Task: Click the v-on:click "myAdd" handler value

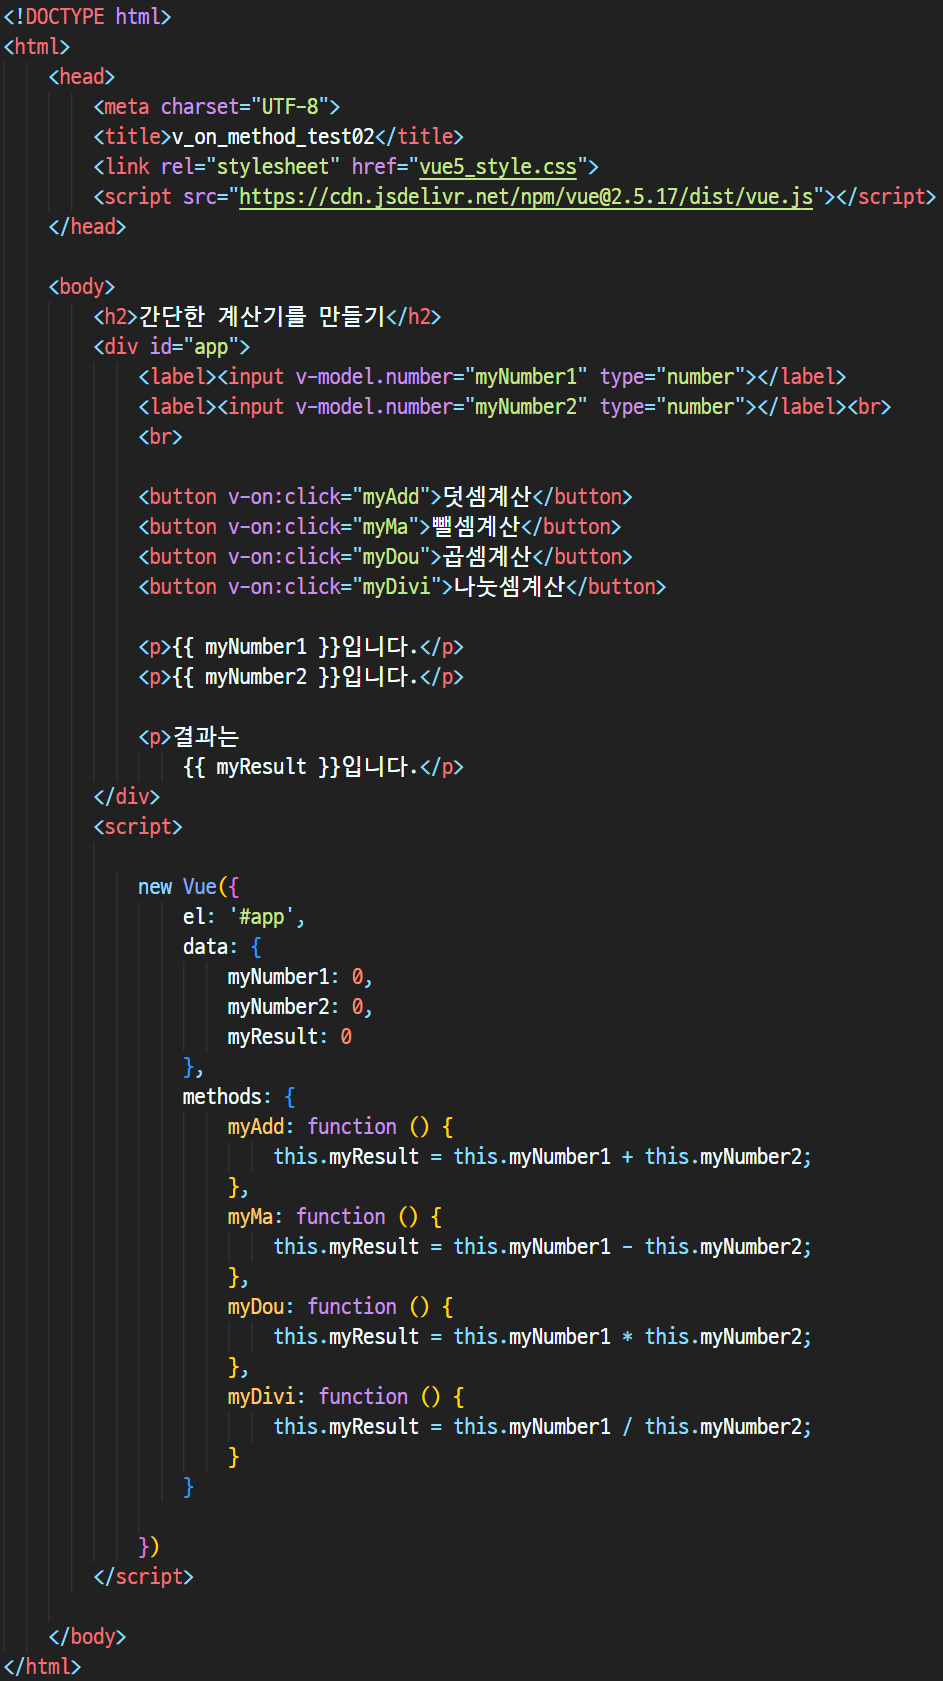Action: (391, 497)
